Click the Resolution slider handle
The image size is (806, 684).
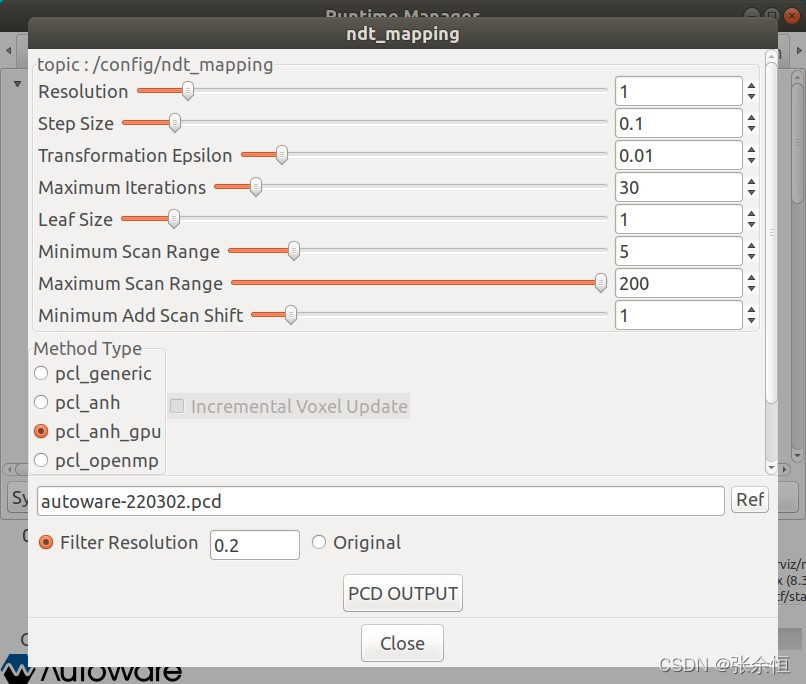(x=188, y=90)
